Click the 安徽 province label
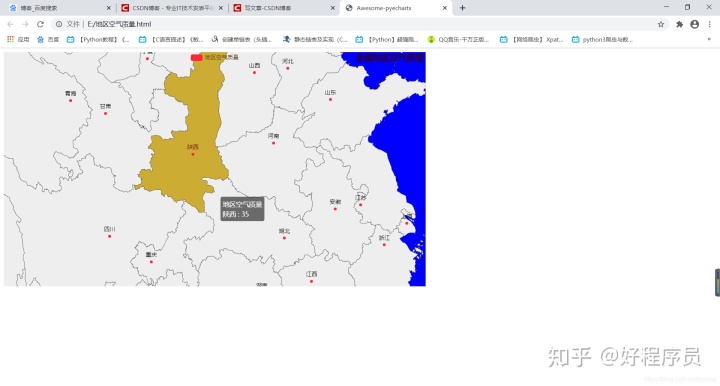The height and width of the screenshot is (386, 720). pos(335,201)
